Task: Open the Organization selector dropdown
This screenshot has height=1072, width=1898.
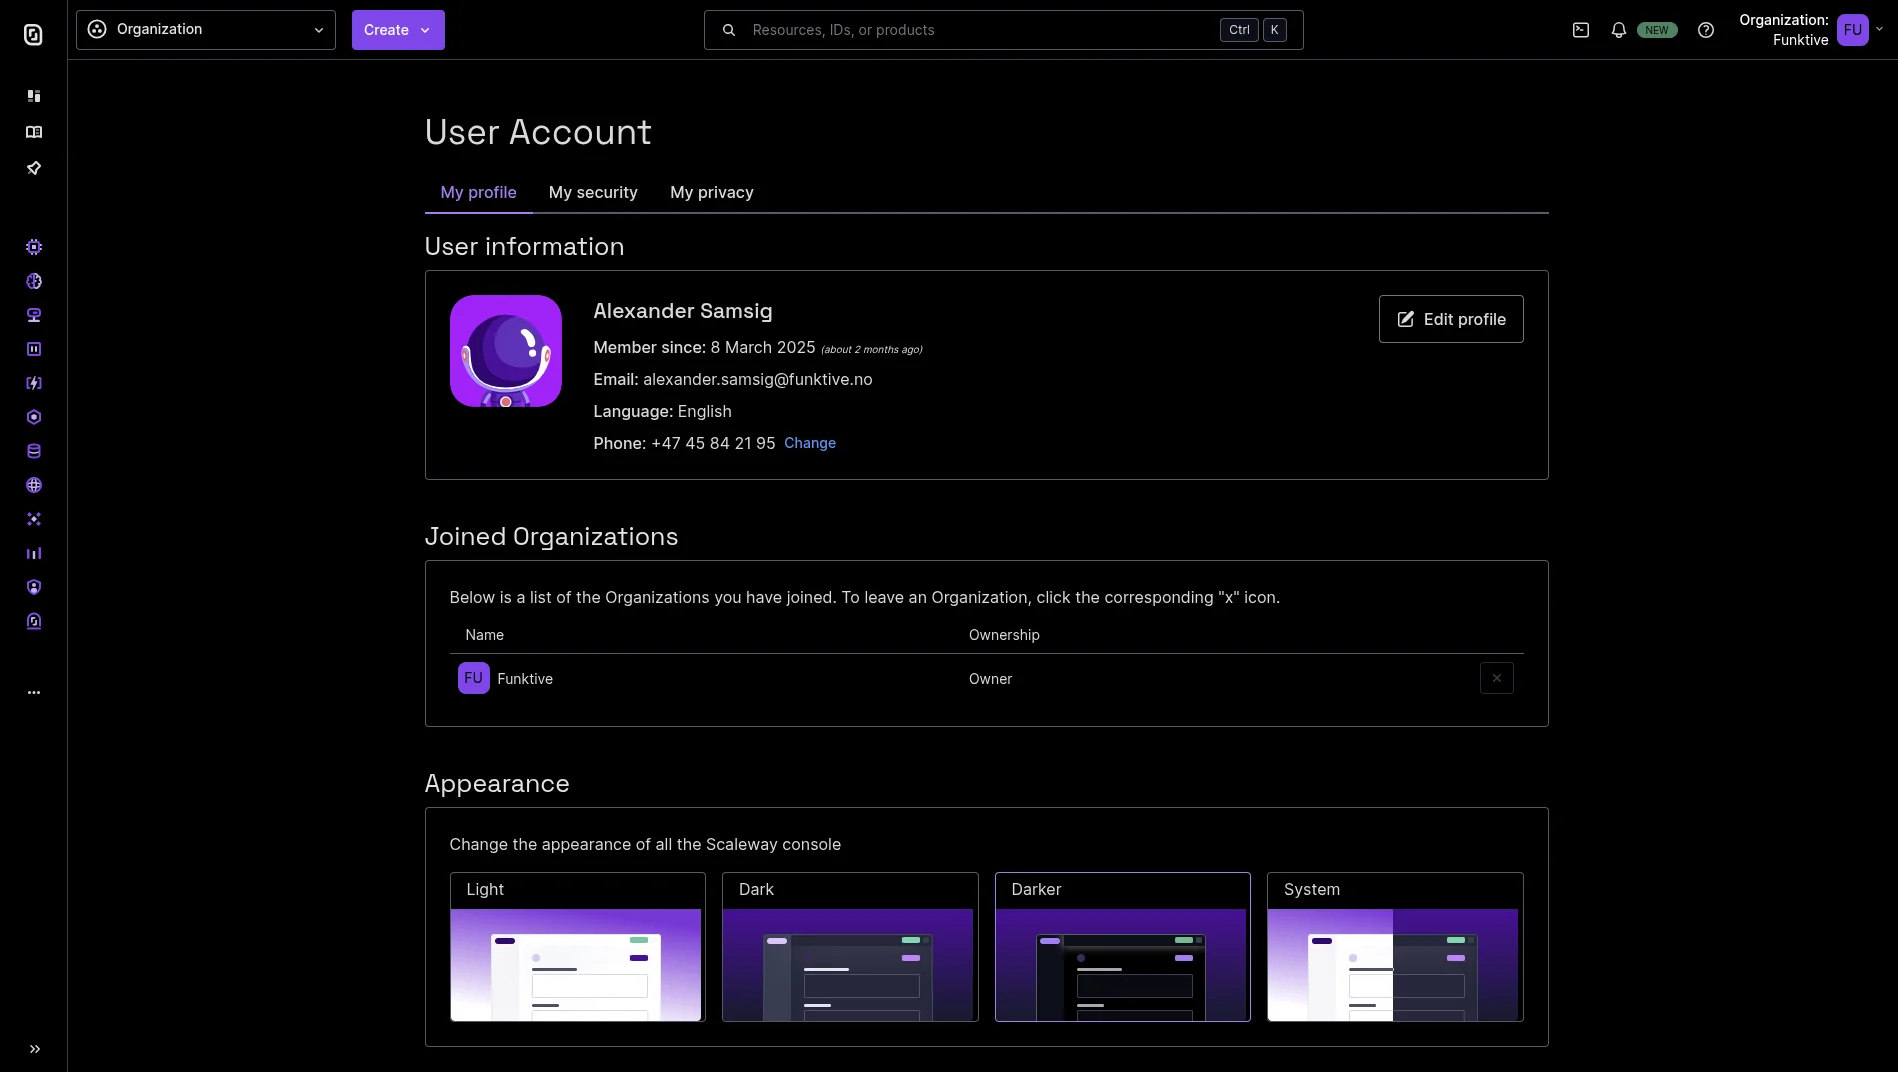Action: point(206,30)
